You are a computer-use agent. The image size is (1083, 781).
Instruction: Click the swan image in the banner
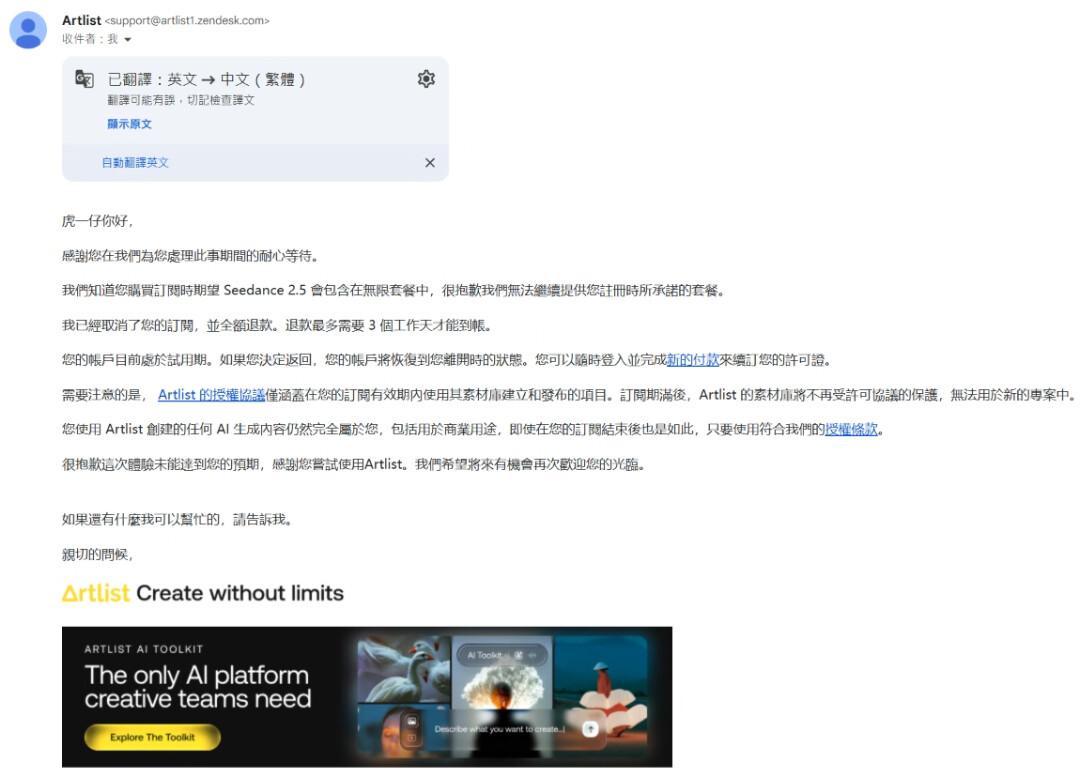point(404,670)
